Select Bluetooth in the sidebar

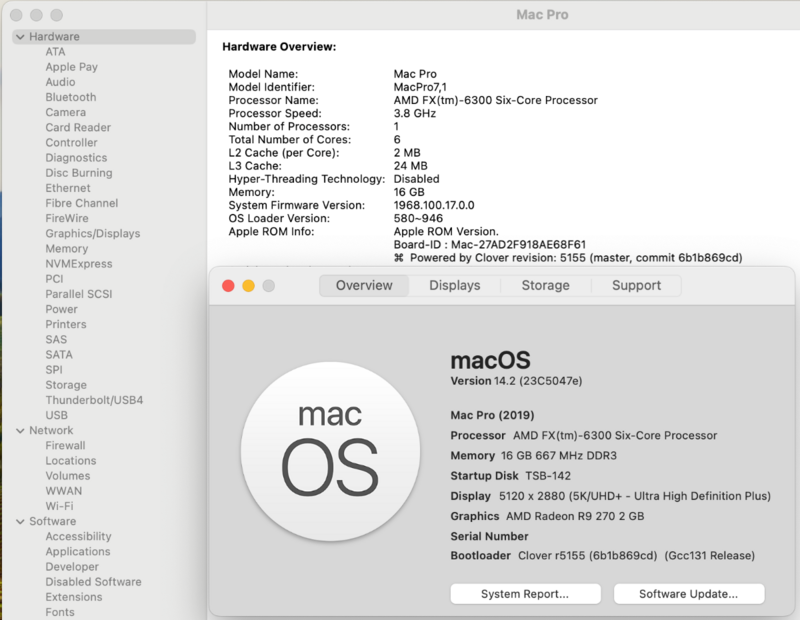(70, 97)
